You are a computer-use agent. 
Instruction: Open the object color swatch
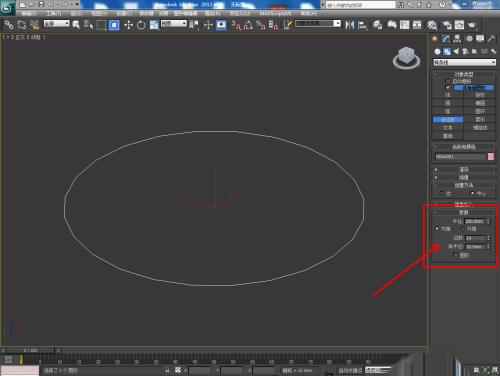click(491, 157)
